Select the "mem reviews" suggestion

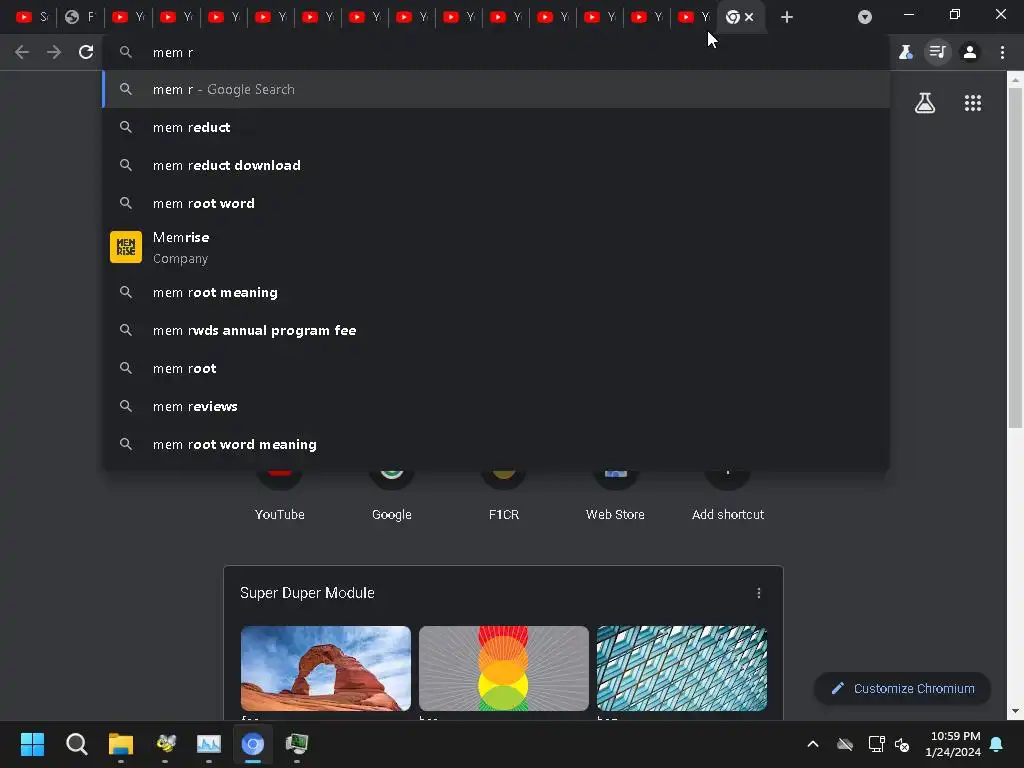496,406
